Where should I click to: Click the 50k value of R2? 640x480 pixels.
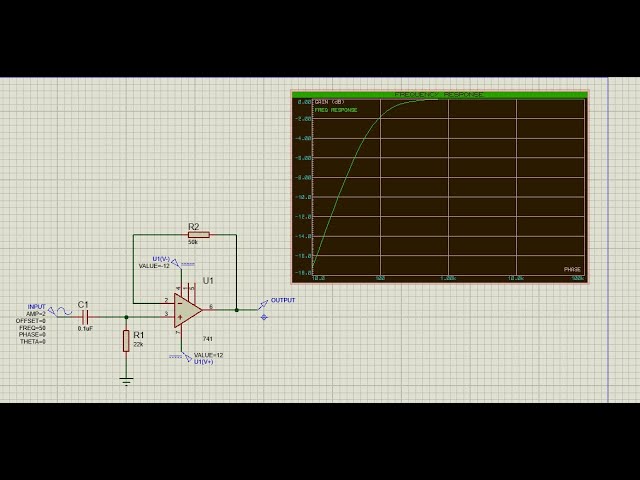tap(193, 242)
